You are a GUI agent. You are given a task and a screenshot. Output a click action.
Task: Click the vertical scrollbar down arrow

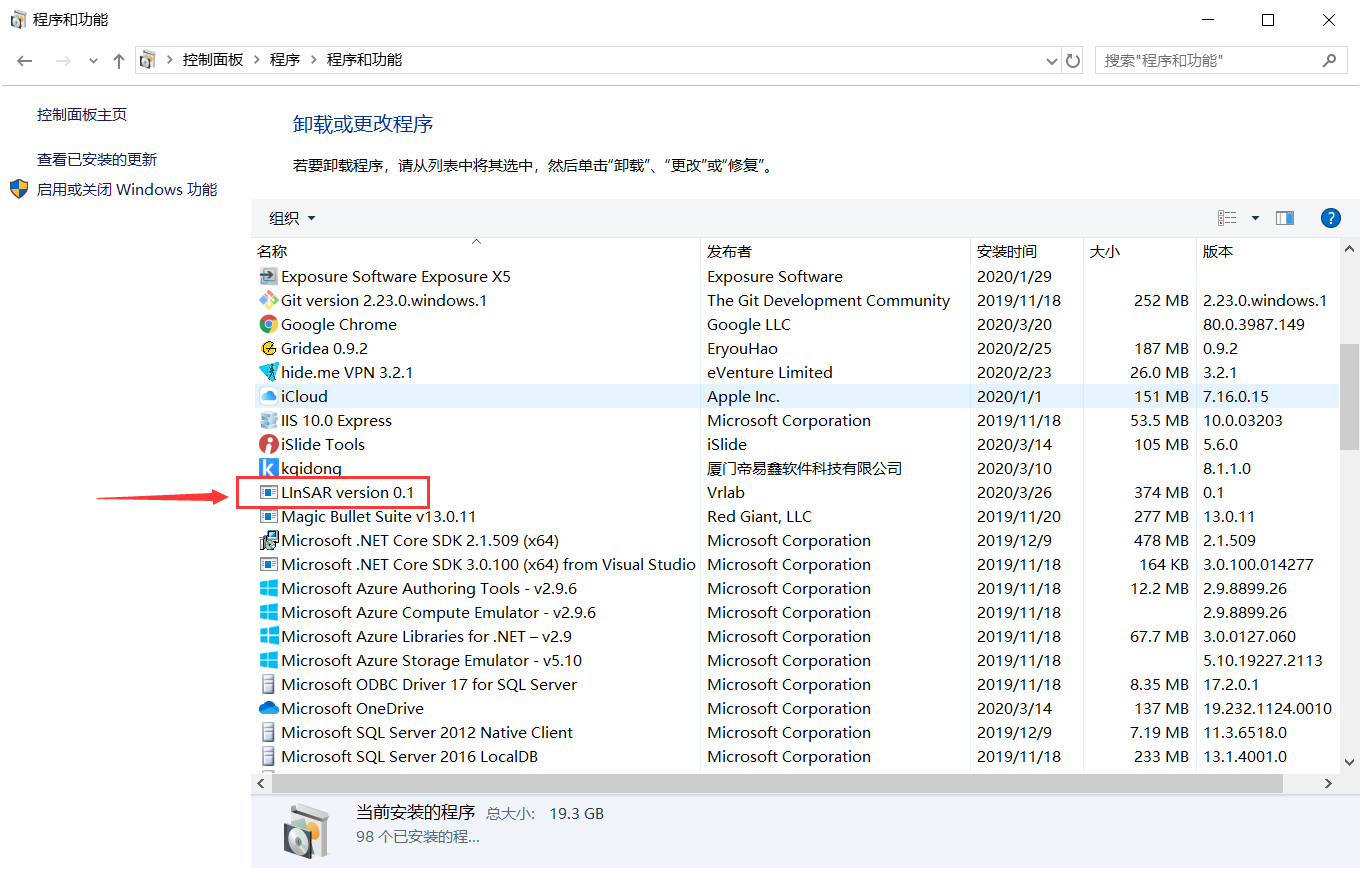coord(1349,762)
